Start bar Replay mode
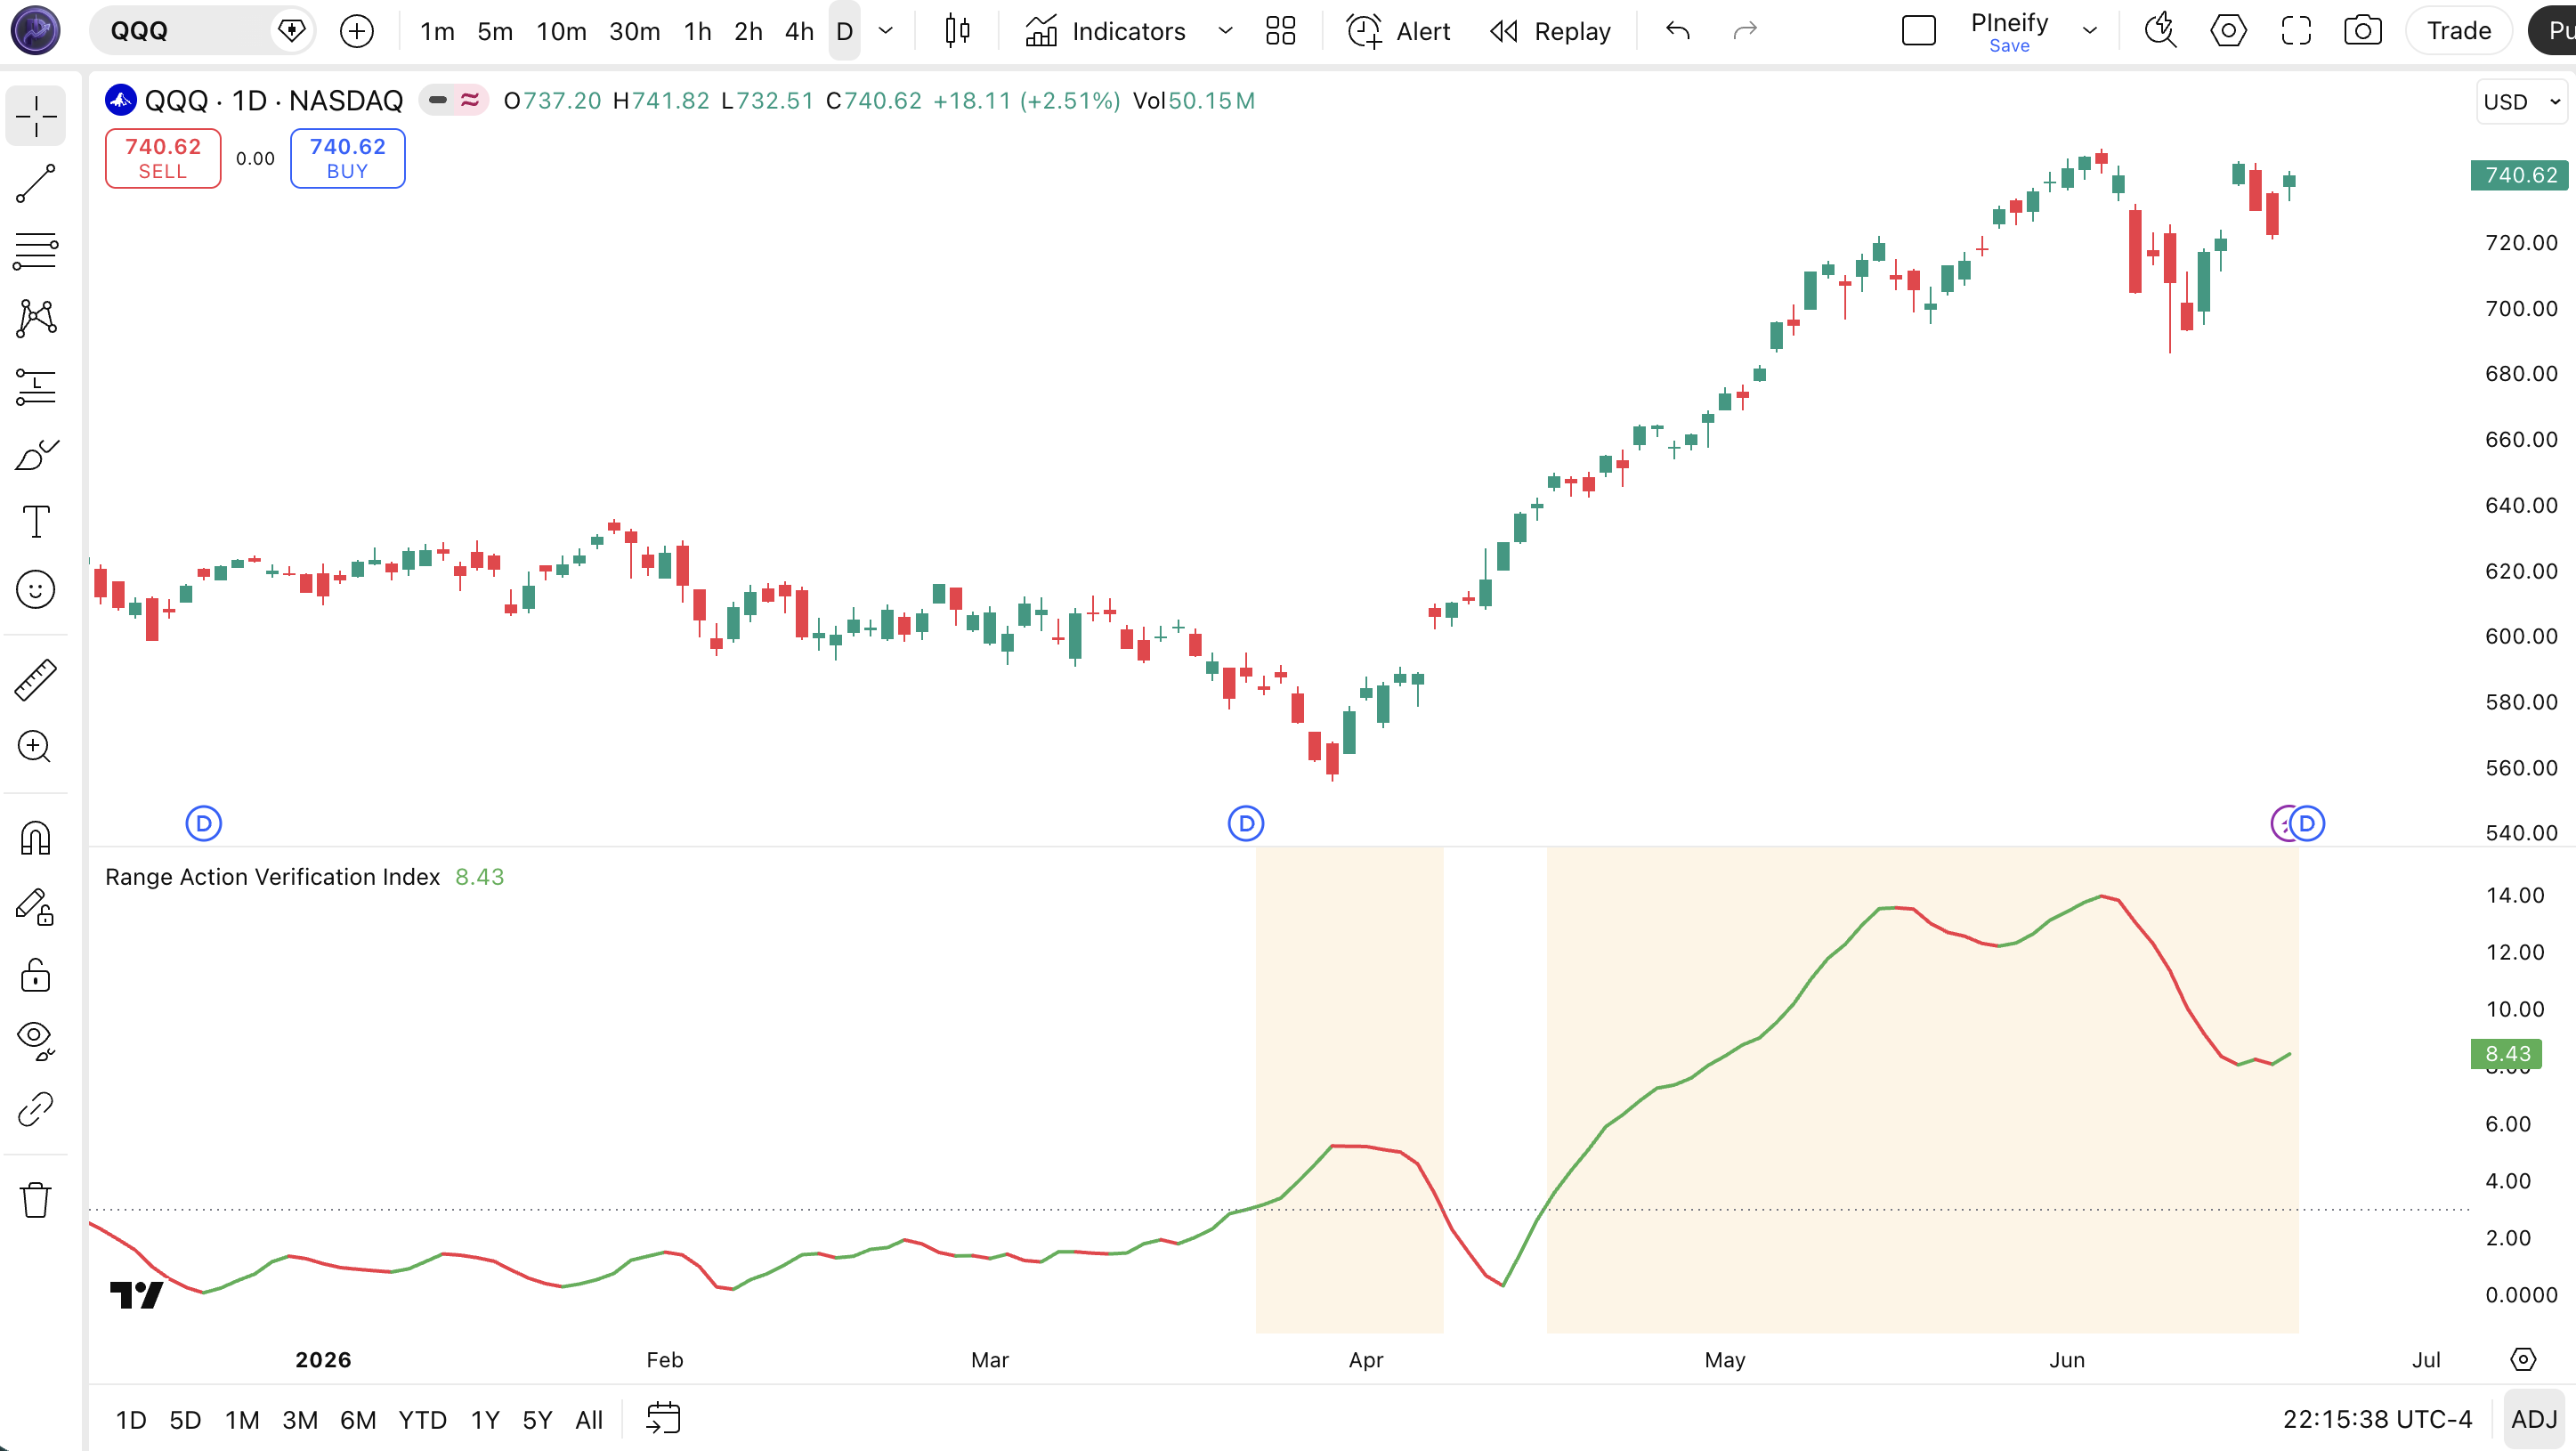The image size is (2576, 1451). [1550, 31]
